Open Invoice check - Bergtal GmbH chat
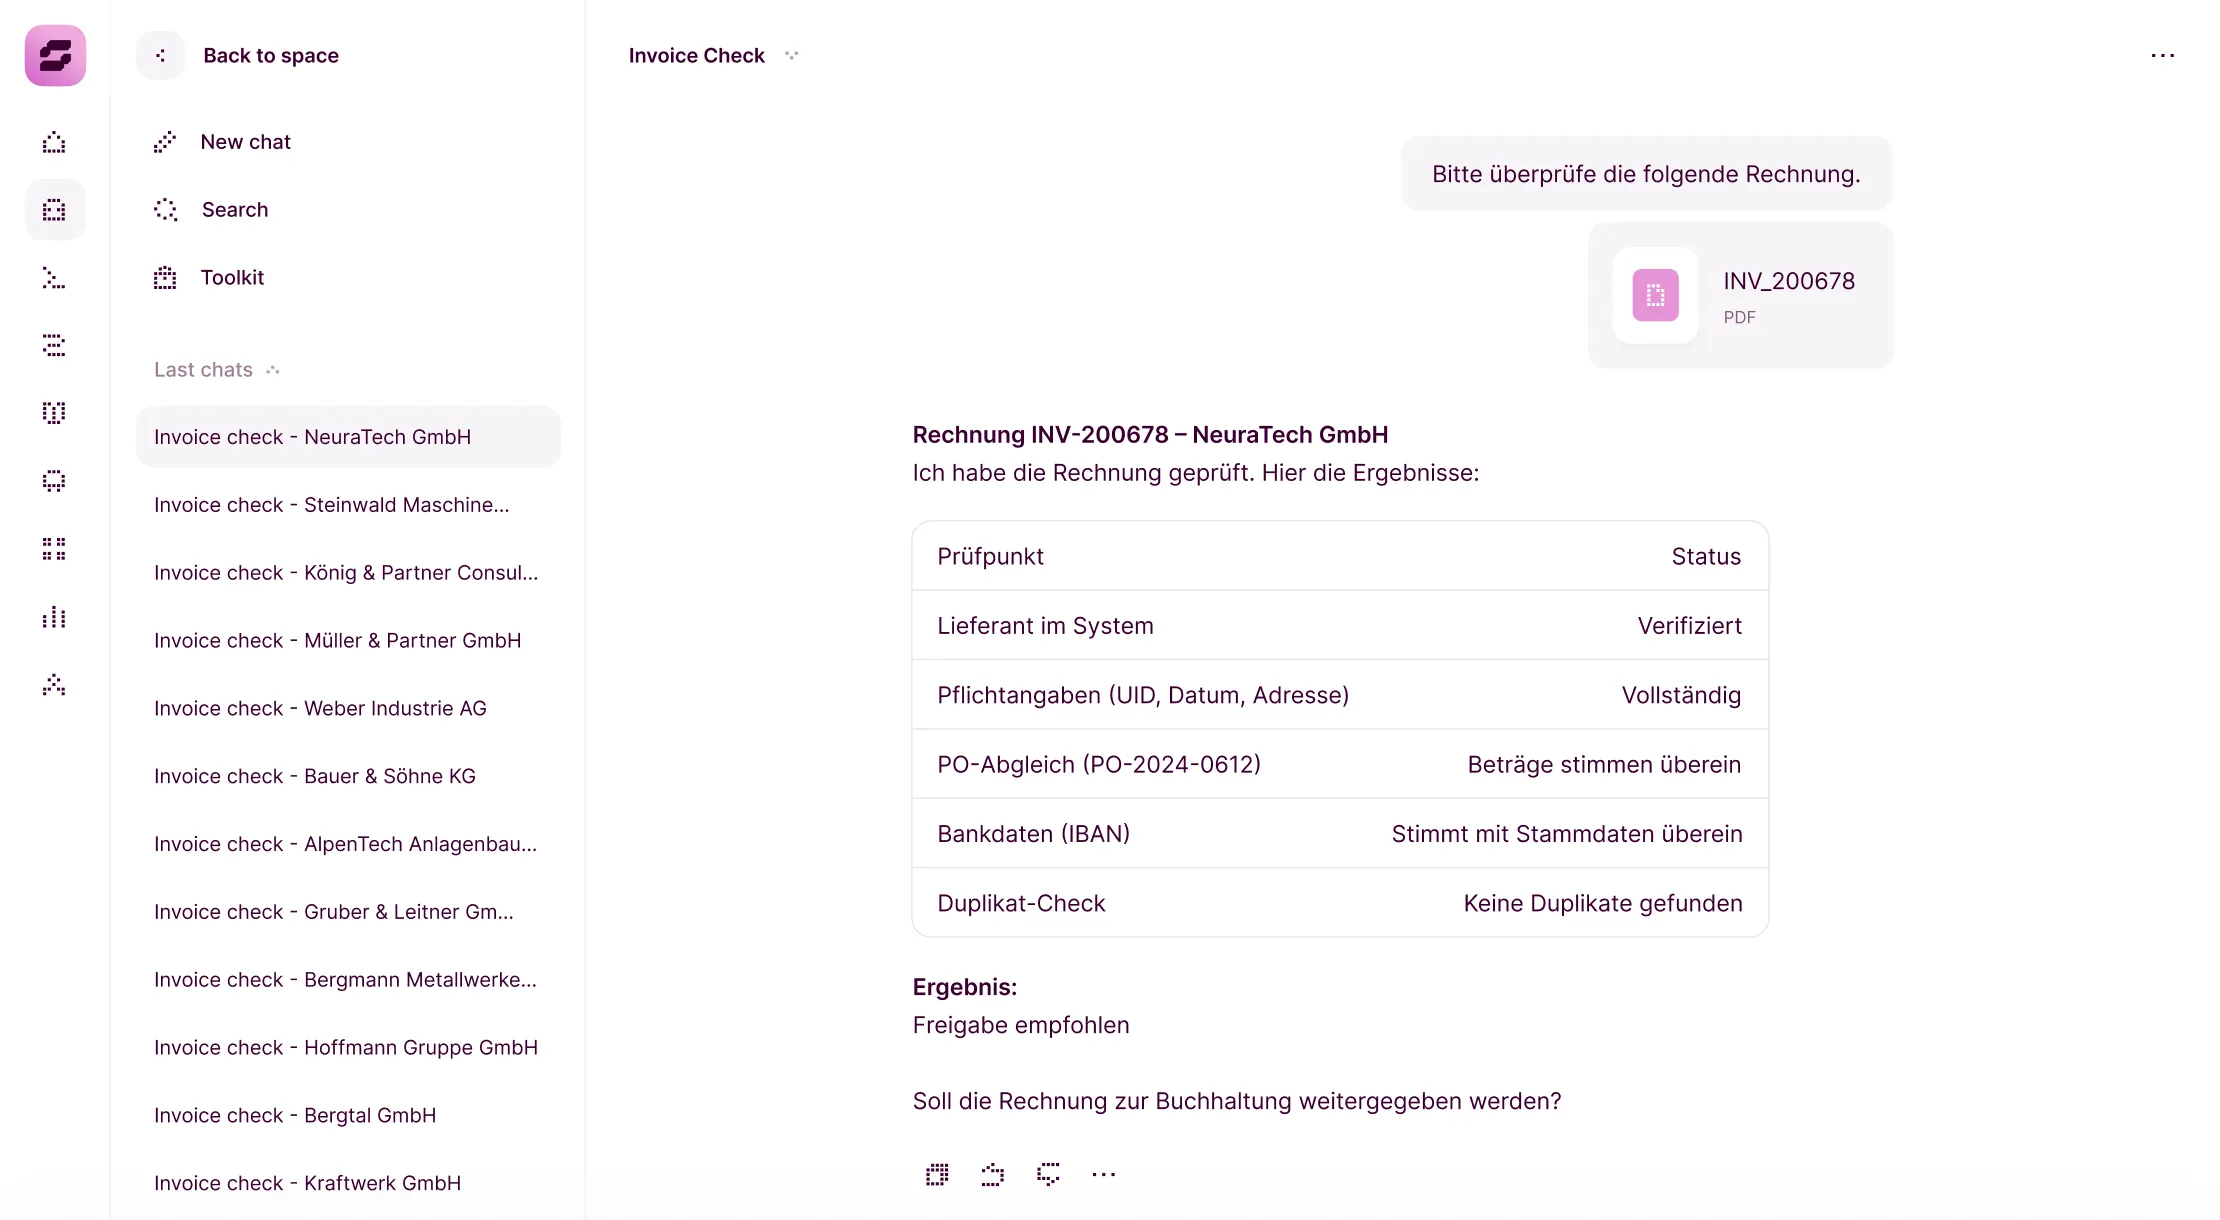This screenshot has width=2220, height=1220. click(295, 1115)
